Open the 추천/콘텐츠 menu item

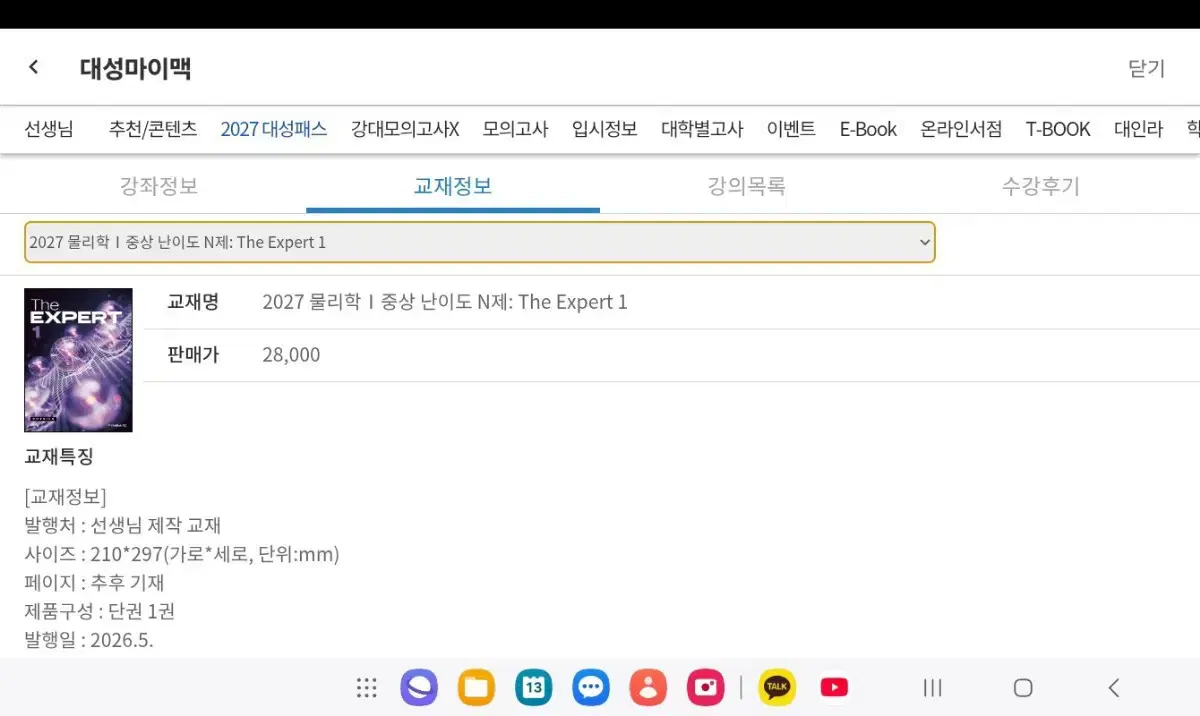tap(153, 129)
